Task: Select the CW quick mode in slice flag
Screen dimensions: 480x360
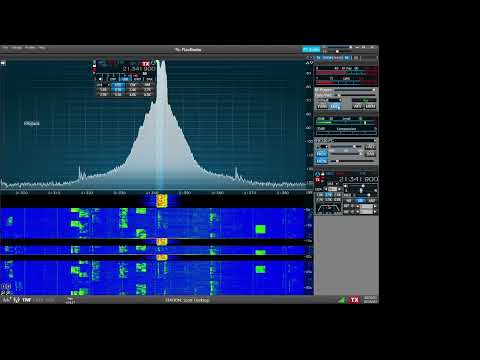Action: click(x=133, y=85)
